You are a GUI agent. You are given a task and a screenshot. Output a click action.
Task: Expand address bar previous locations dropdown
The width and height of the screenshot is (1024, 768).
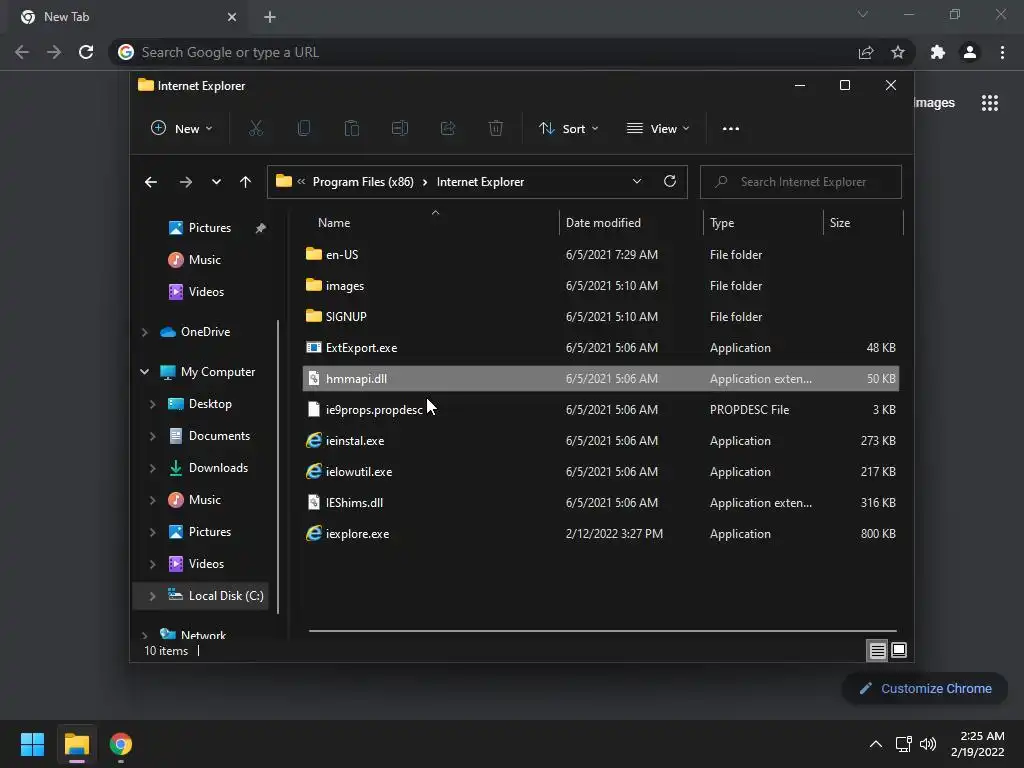pos(637,182)
